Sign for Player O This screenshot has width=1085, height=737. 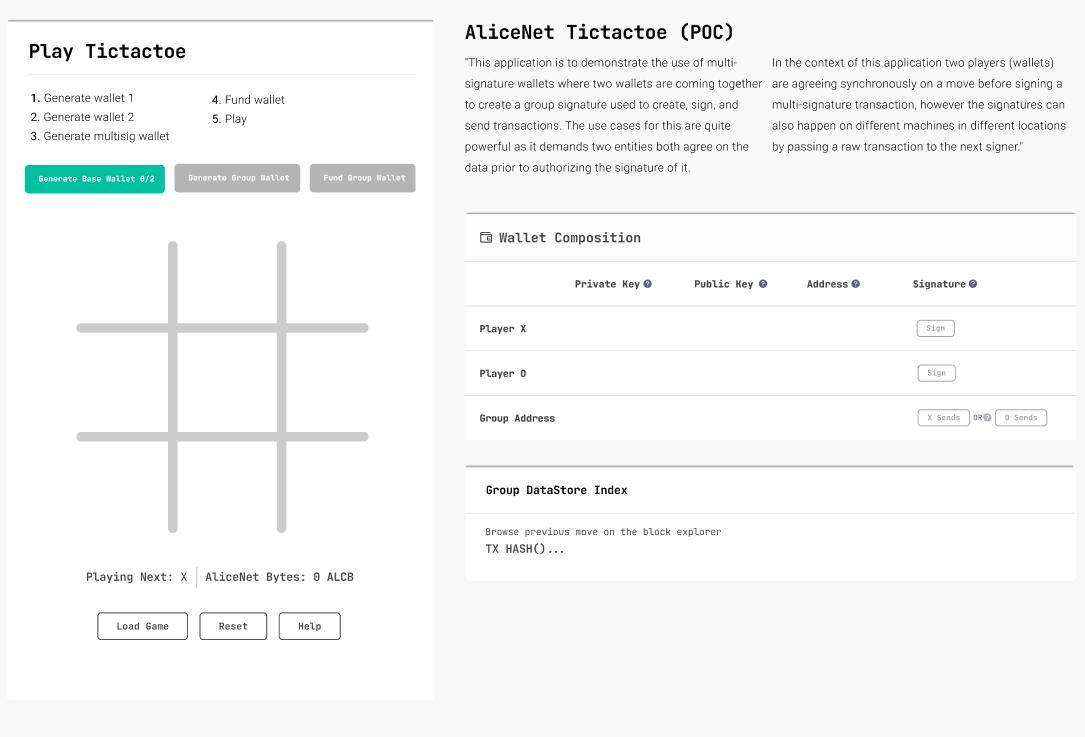point(936,372)
